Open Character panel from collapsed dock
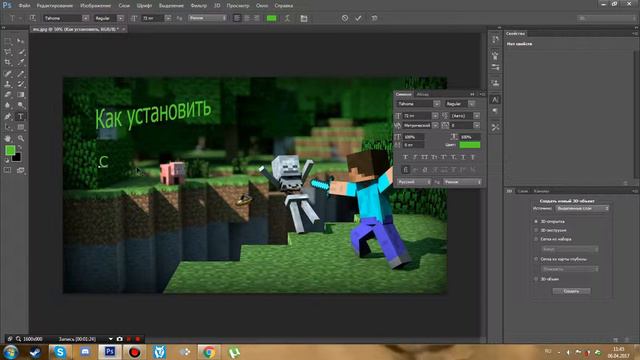The image size is (640, 360). pos(495,99)
